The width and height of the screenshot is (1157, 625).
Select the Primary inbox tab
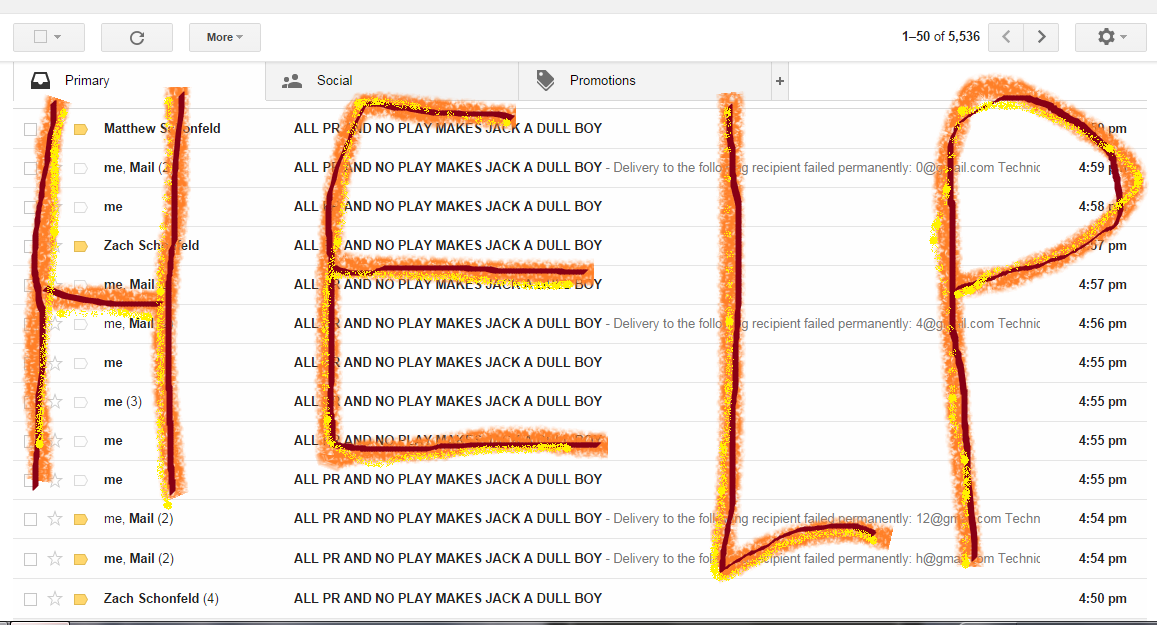[87, 81]
